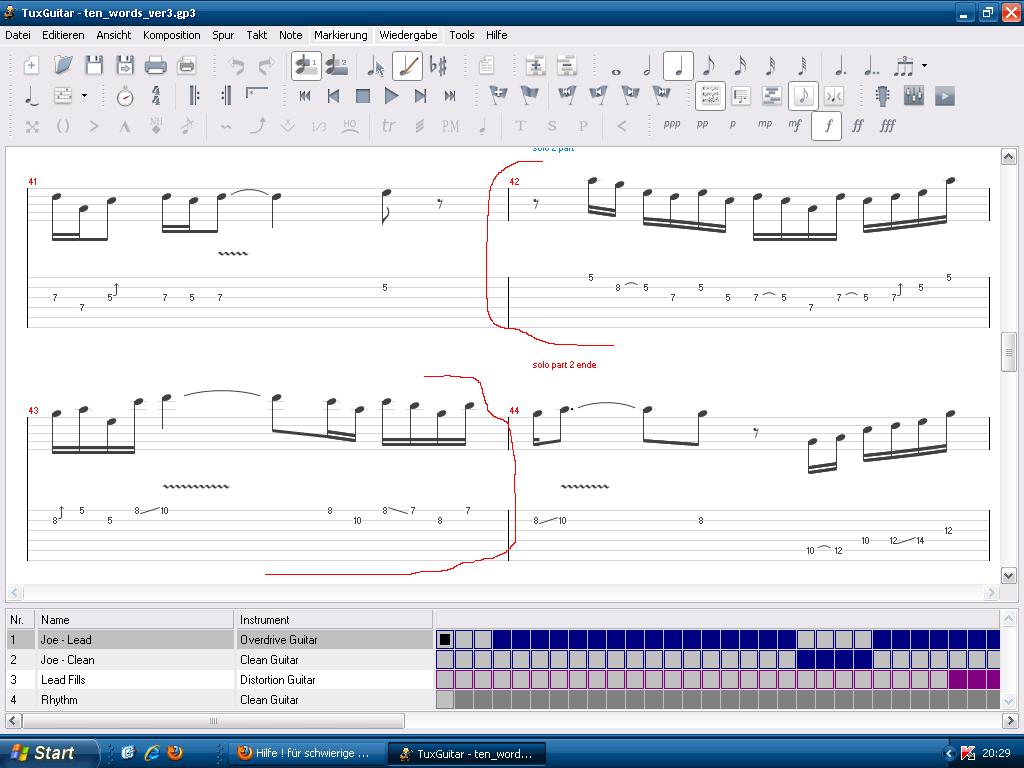Jump to the first marker
This screenshot has width=1024, height=768.
(566, 96)
